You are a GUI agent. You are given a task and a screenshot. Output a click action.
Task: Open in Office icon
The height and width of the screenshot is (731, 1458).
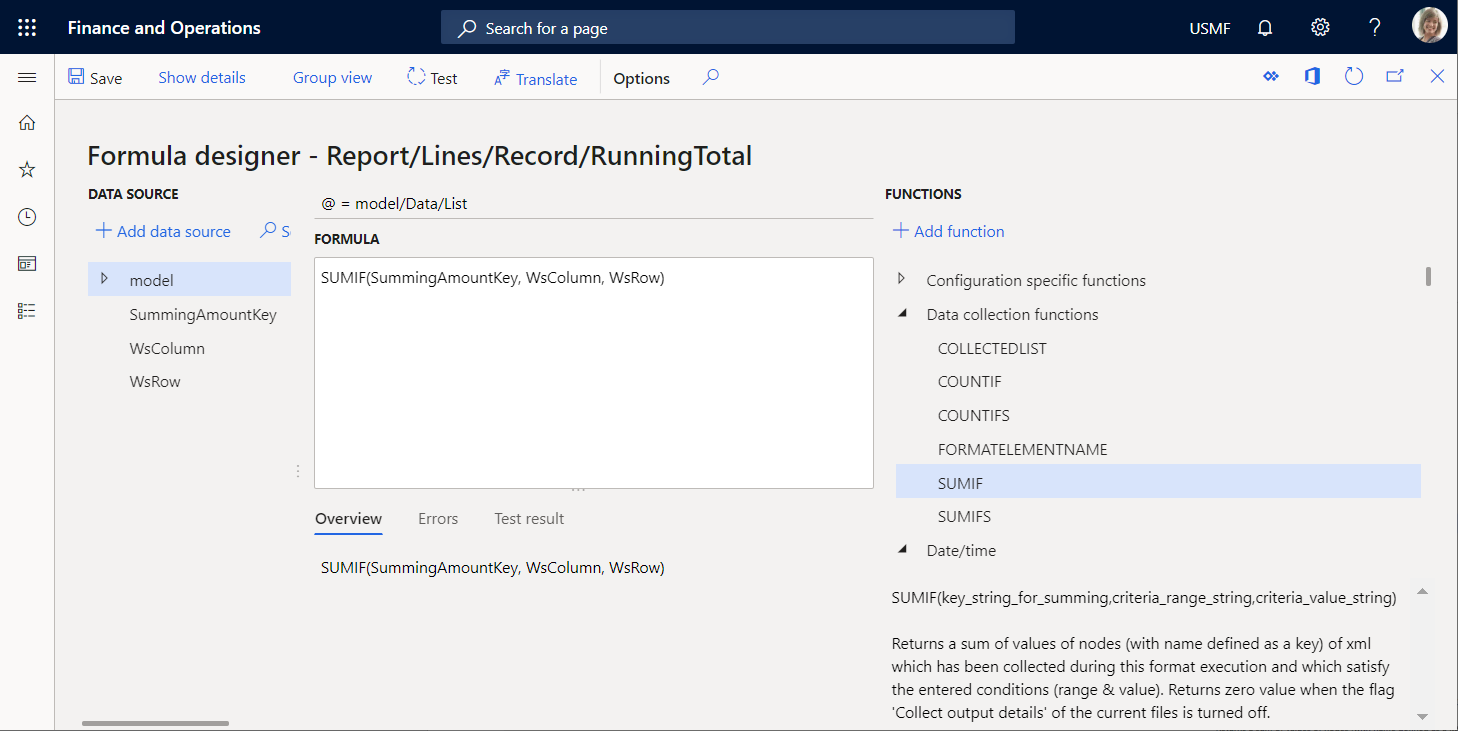coord(1312,77)
